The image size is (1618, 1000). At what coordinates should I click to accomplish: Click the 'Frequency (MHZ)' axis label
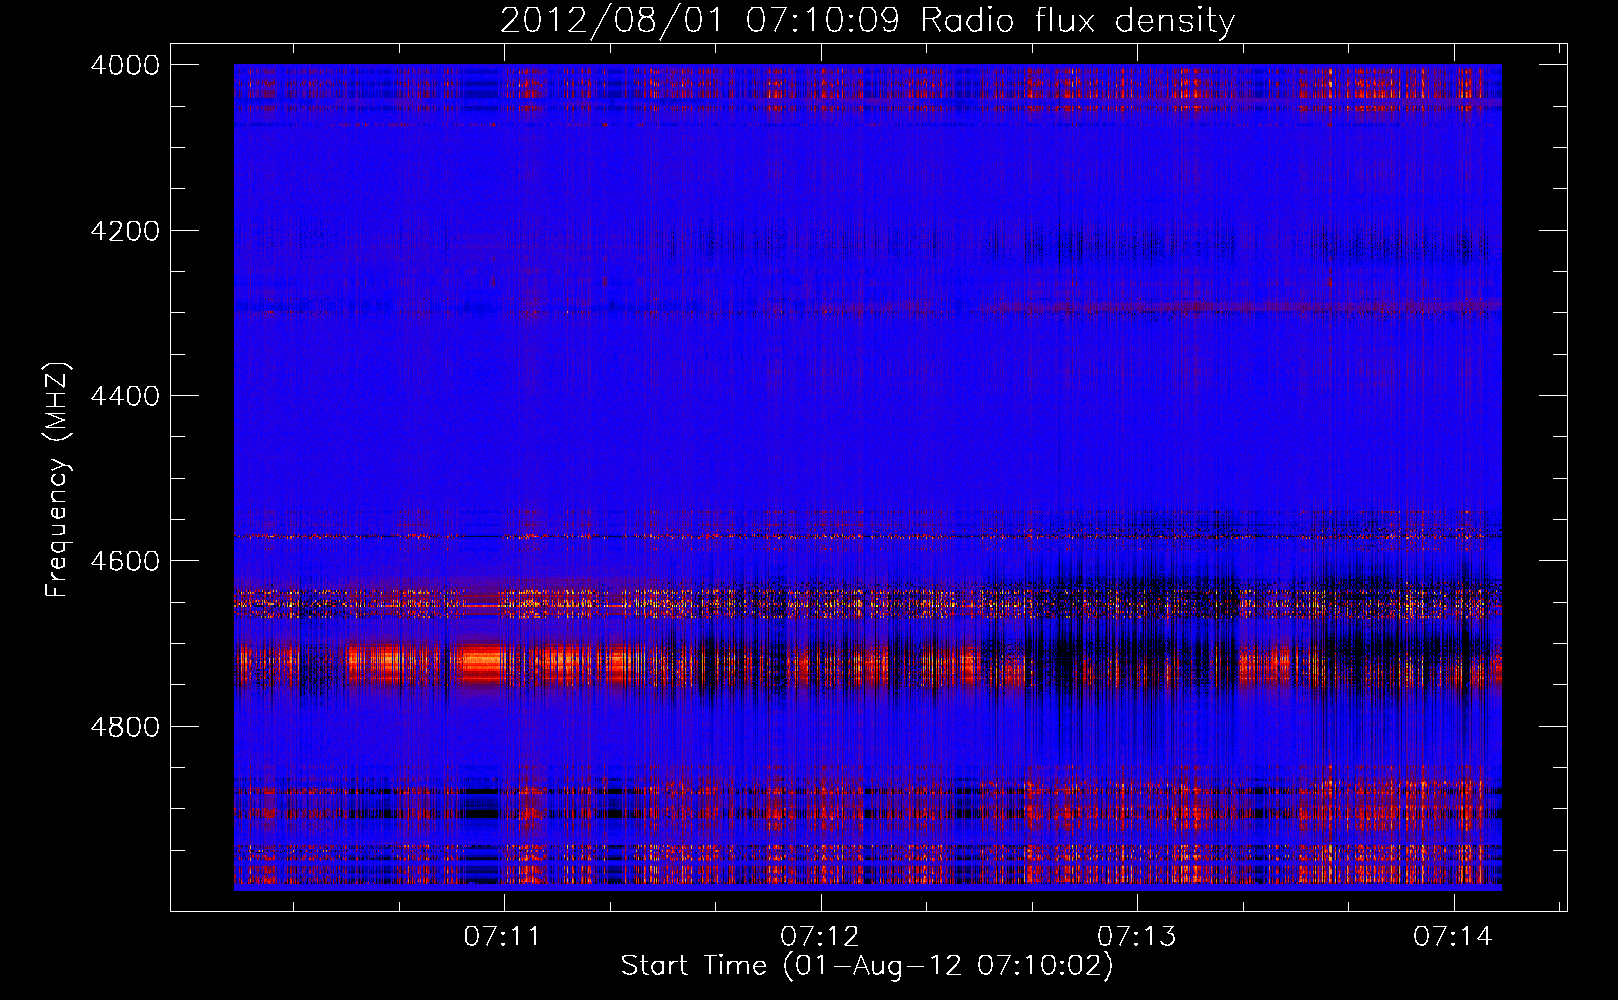coord(58,480)
